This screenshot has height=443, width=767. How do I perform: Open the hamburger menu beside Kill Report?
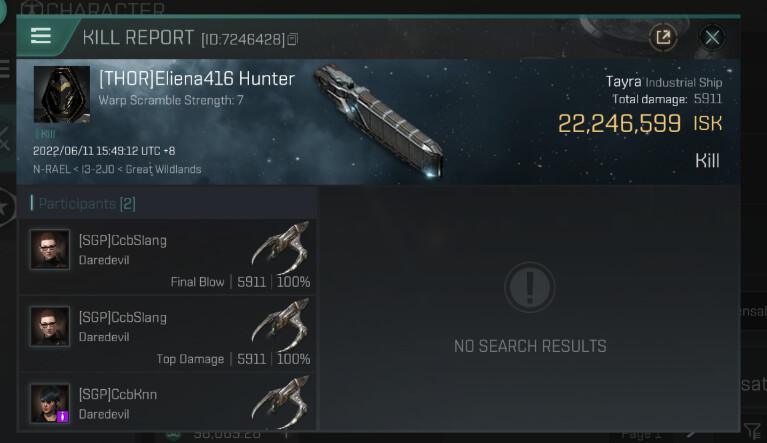click(x=41, y=36)
